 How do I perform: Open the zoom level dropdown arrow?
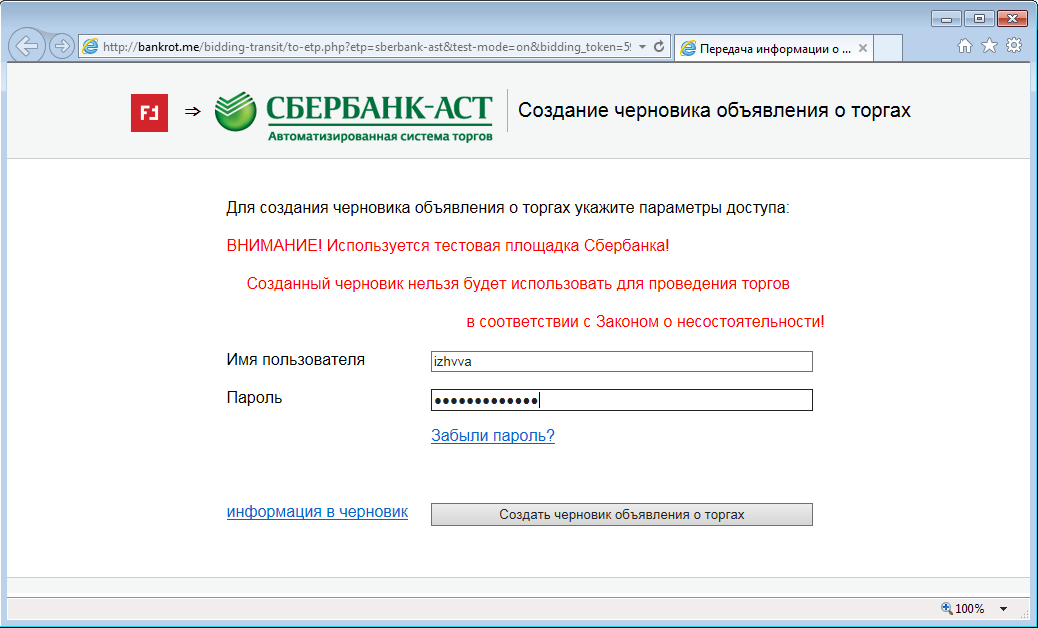click(x=1003, y=609)
